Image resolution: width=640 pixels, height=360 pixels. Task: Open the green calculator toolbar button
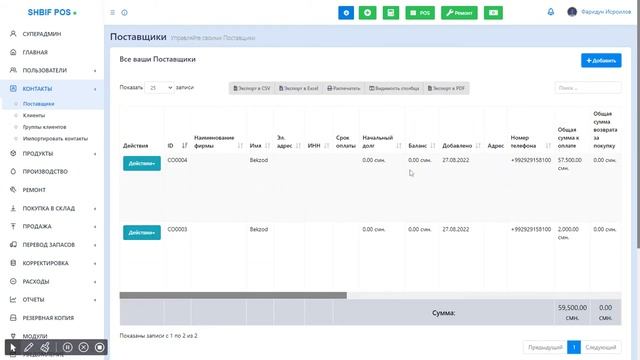(x=391, y=13)
